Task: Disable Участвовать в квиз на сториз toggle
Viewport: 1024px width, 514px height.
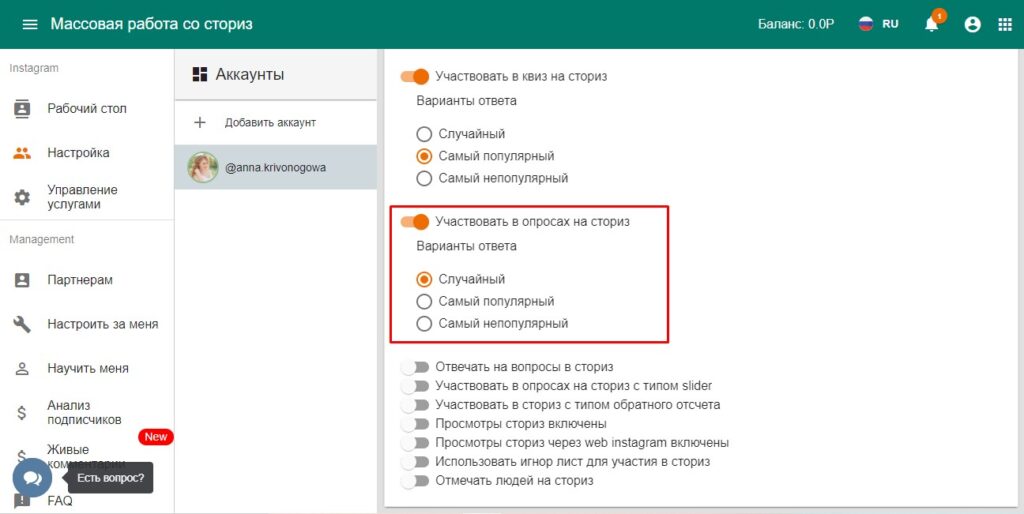Action: [x=415, y=76]
